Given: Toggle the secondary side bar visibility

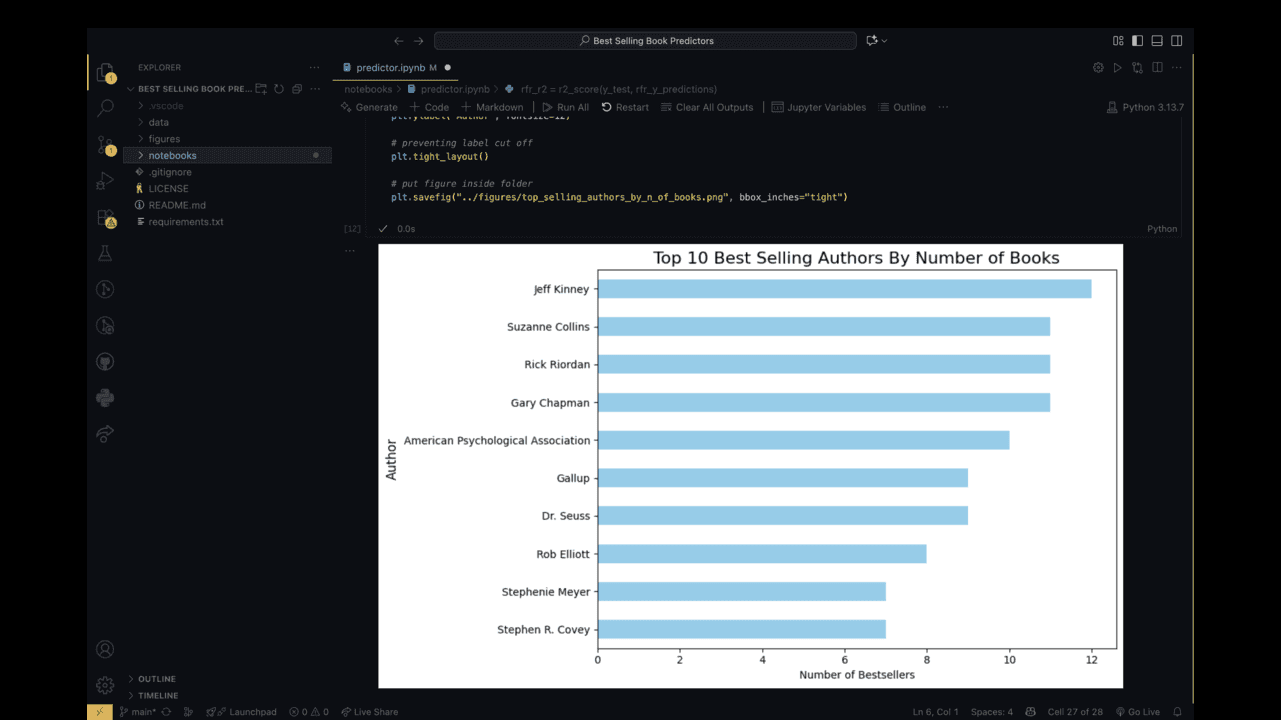Looking at the screenshot, I should tap(1177, 41).
